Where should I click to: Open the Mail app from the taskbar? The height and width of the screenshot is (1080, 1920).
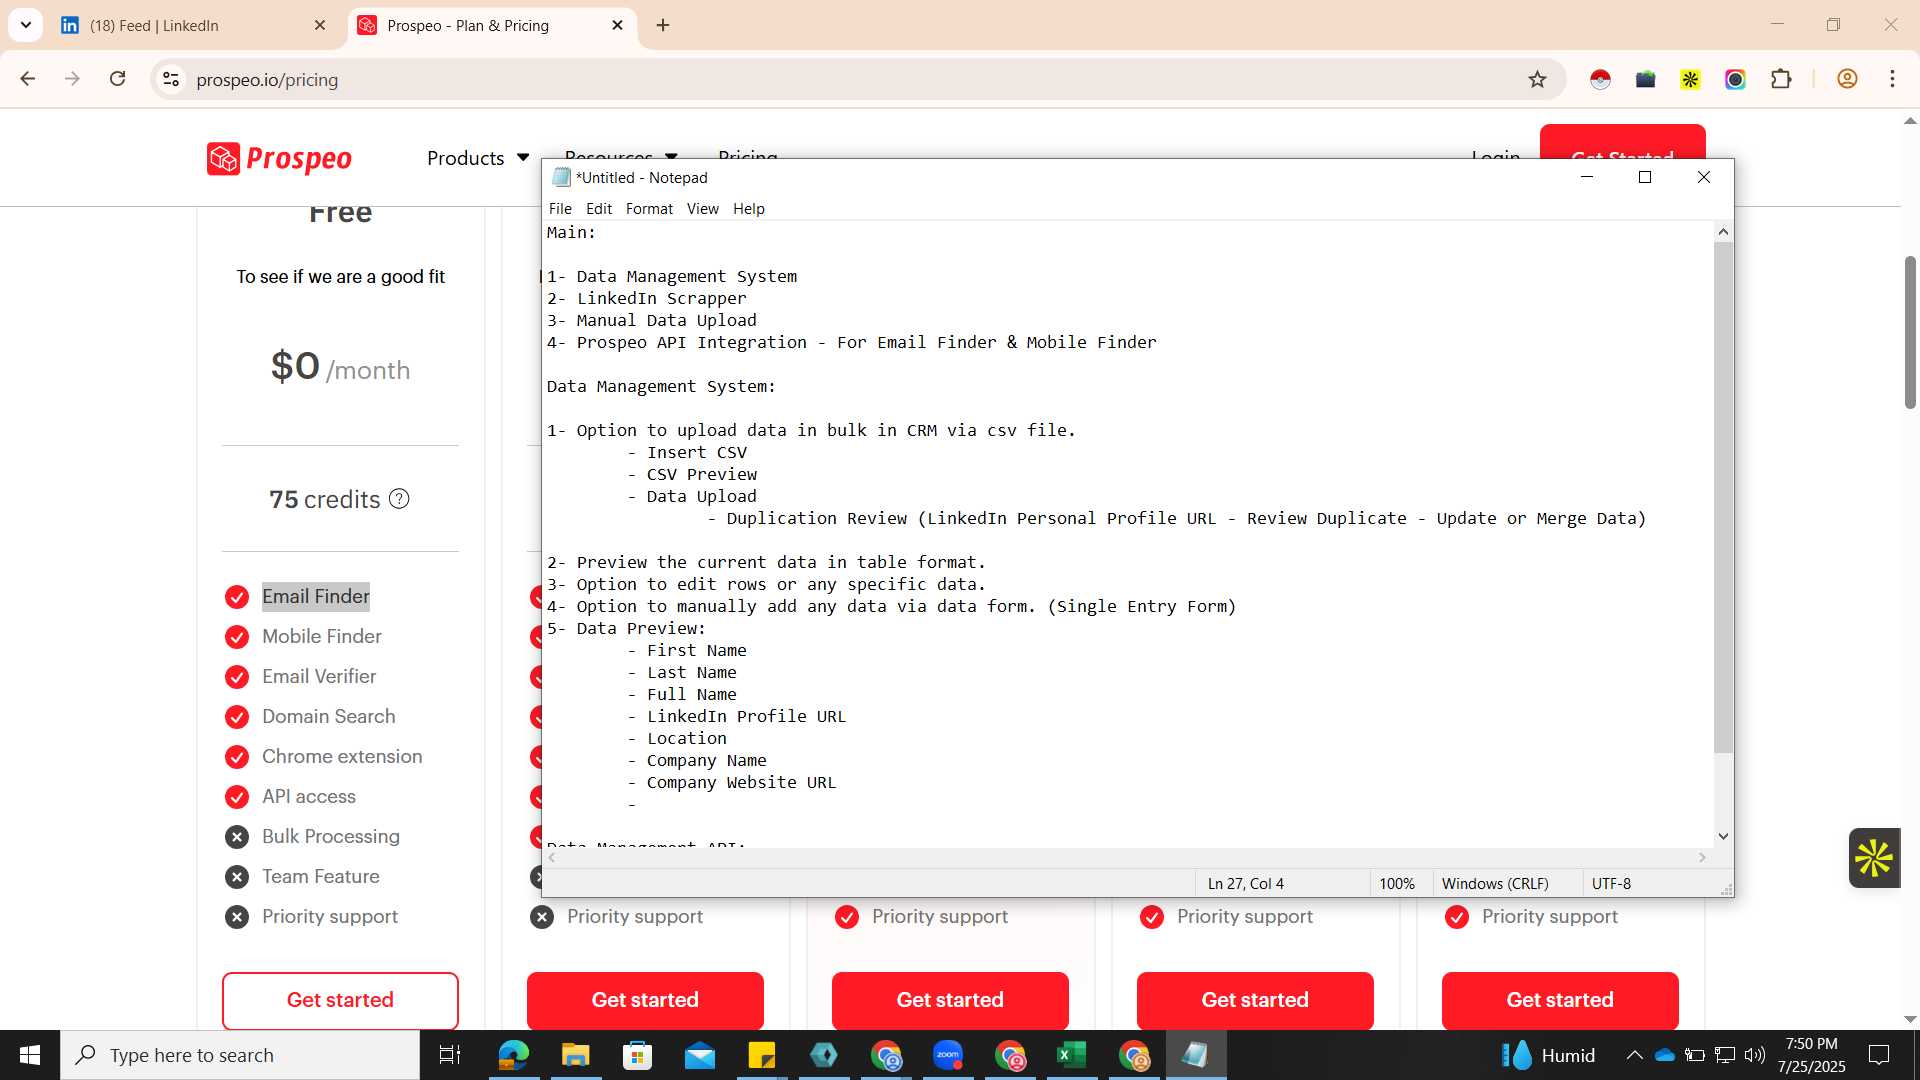point(699,1055)
